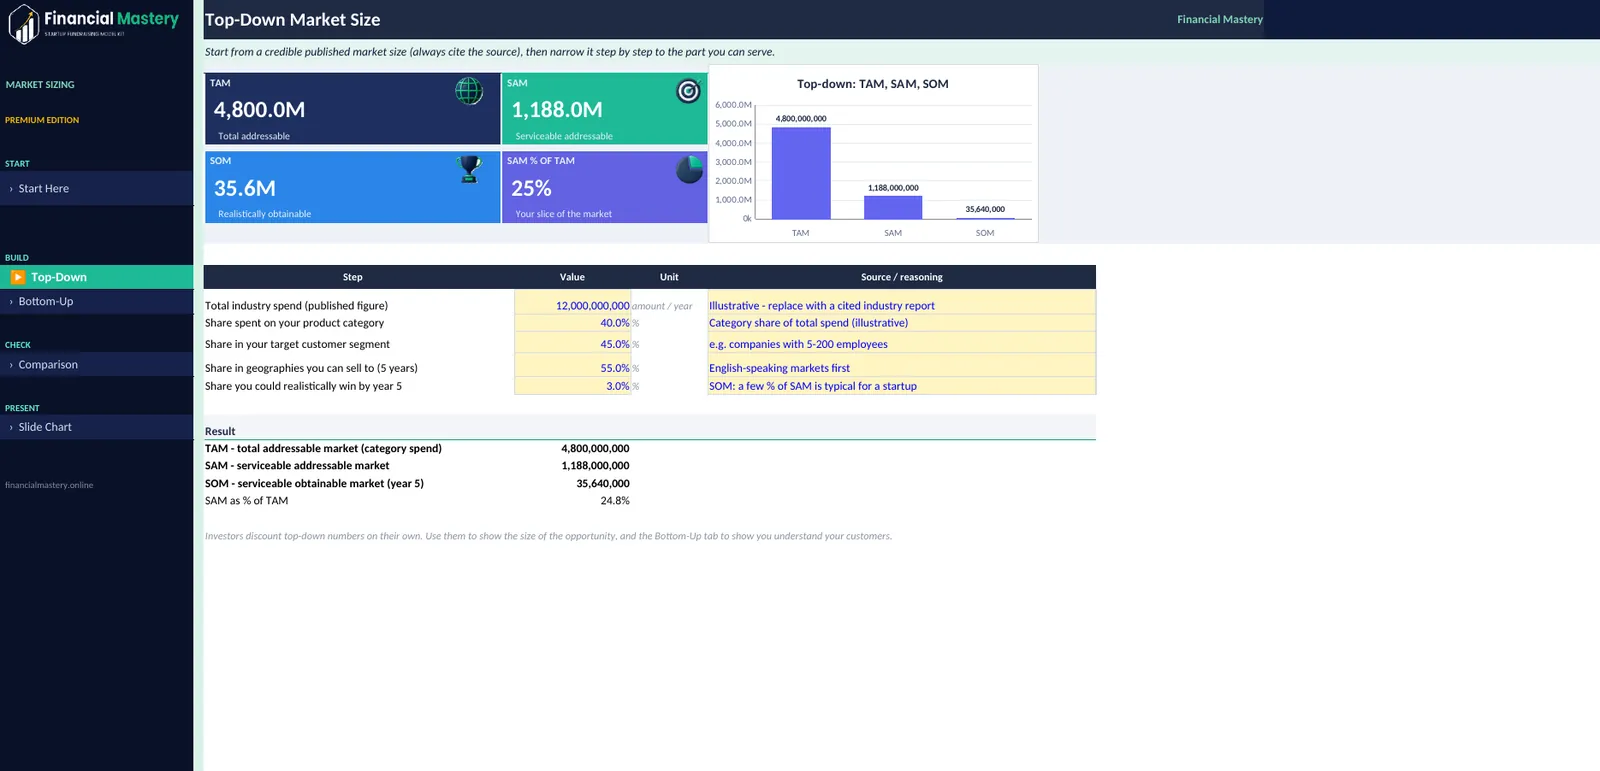Click the chart title Top-down: TAM, SAM, SOM
Screen dimensions: 1600x771
872,84
